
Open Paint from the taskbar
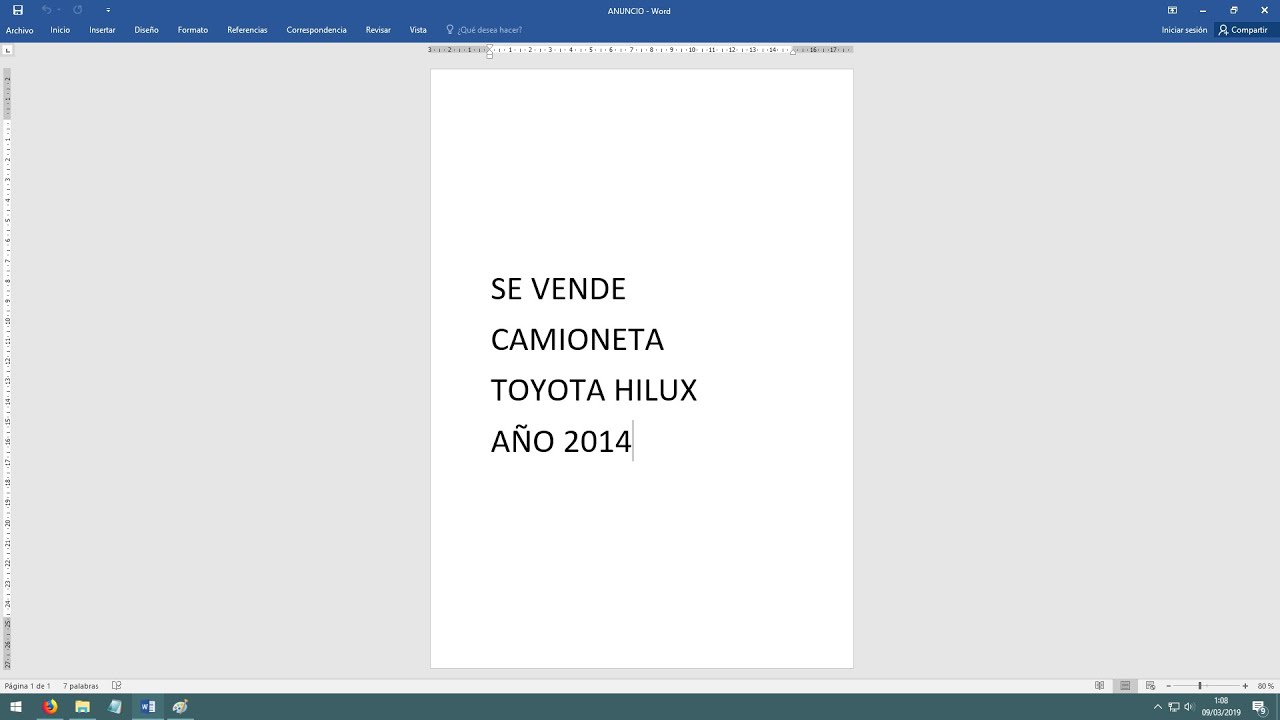coord(180,707)
